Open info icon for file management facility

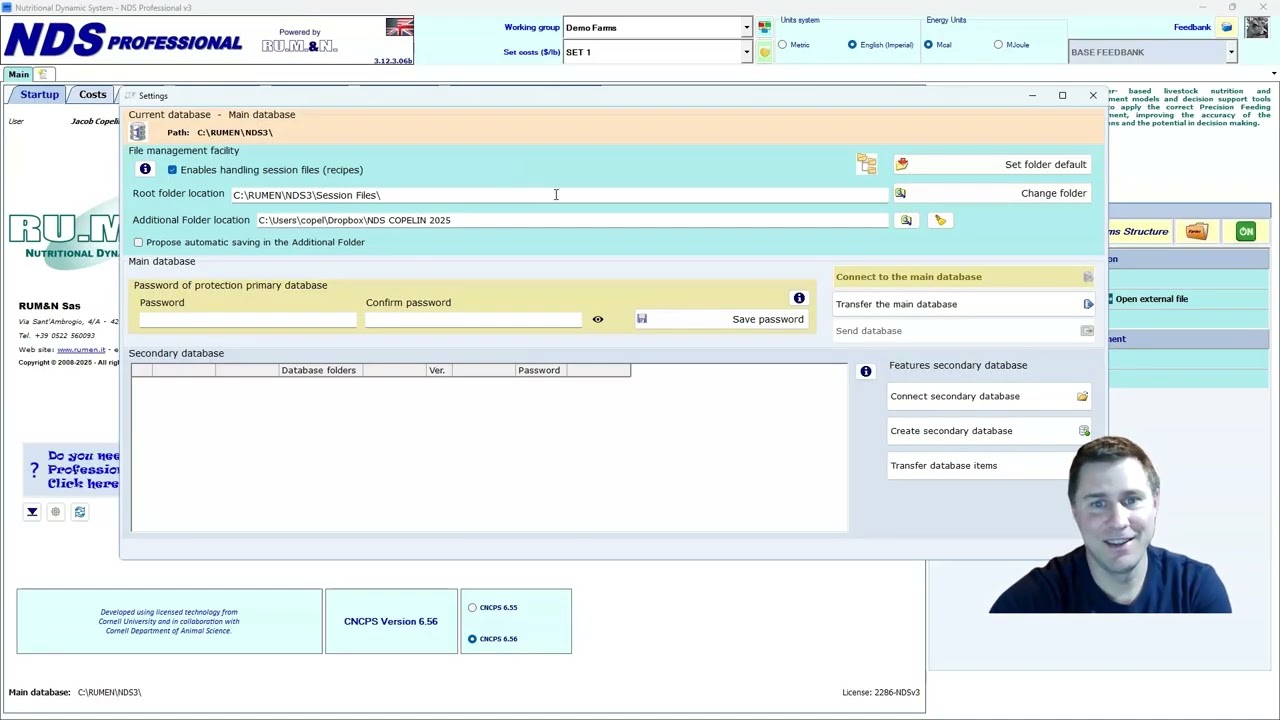(x=145, y=170)
